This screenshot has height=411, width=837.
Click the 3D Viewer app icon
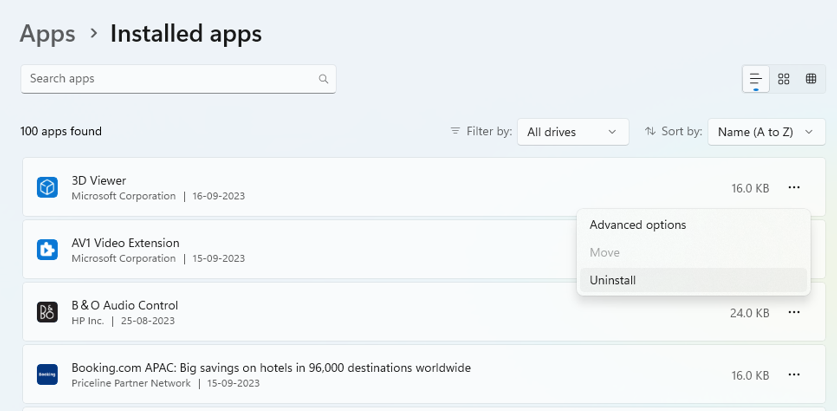47,187
